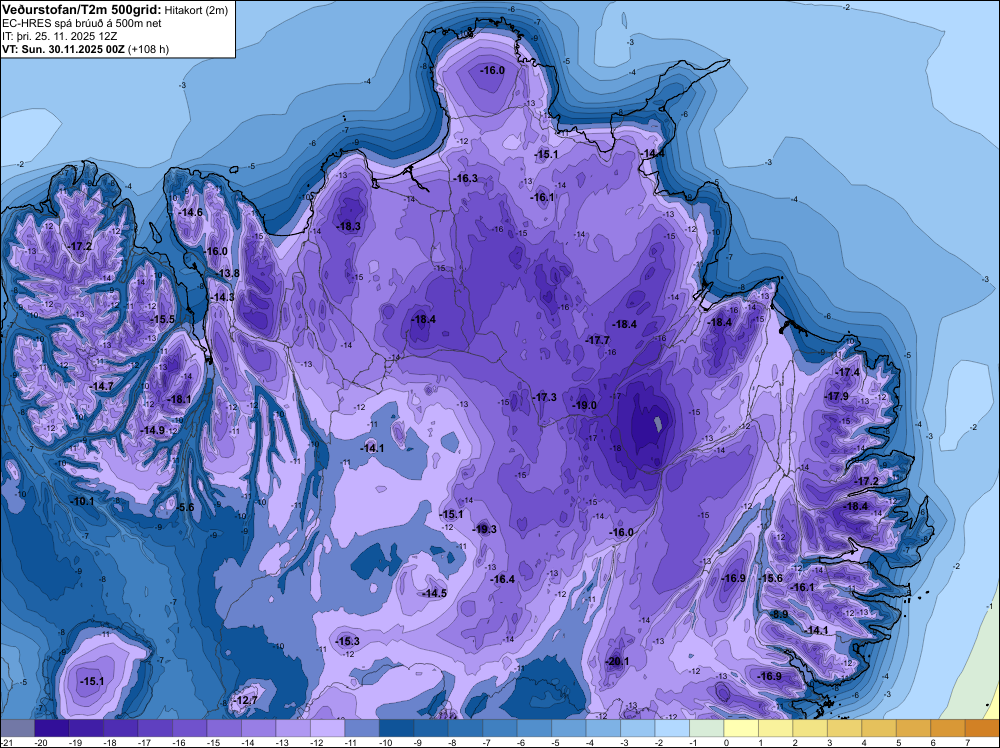Click the -11 legend color swatch

pos(362,728)
